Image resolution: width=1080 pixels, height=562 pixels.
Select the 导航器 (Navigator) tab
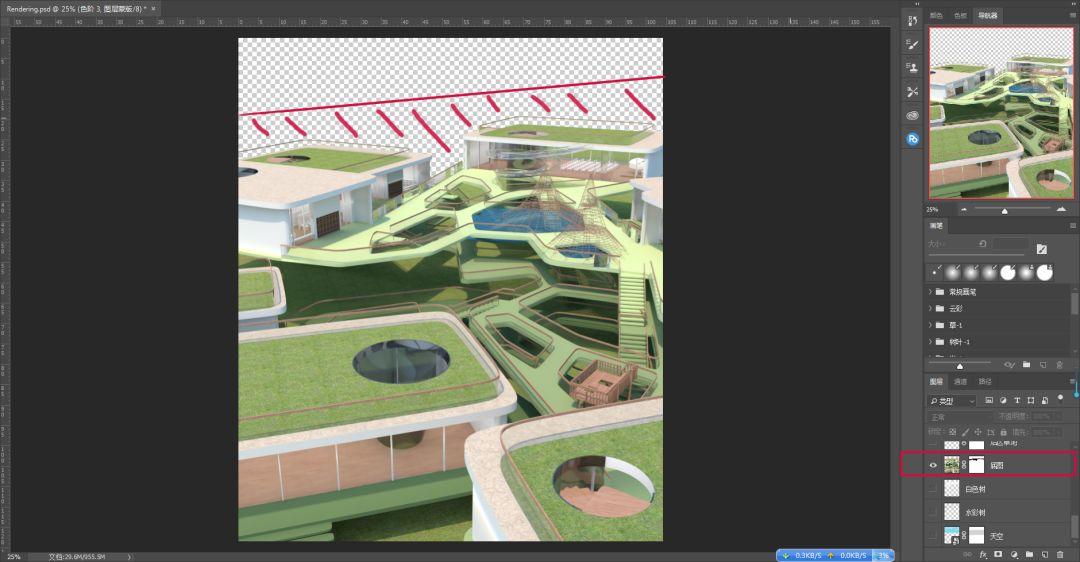coord(988,15)
